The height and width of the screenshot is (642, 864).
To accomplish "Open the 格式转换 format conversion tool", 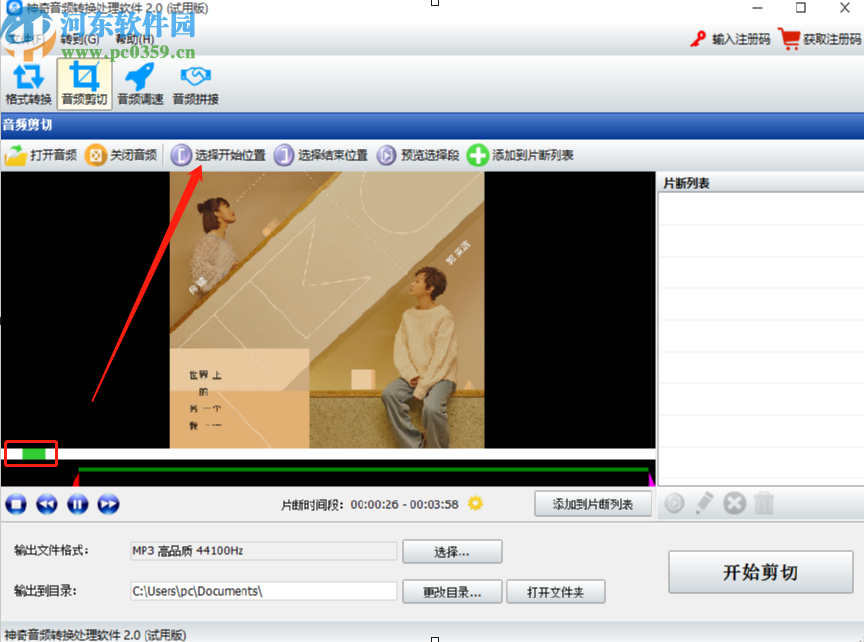I will tap(28, 84).
